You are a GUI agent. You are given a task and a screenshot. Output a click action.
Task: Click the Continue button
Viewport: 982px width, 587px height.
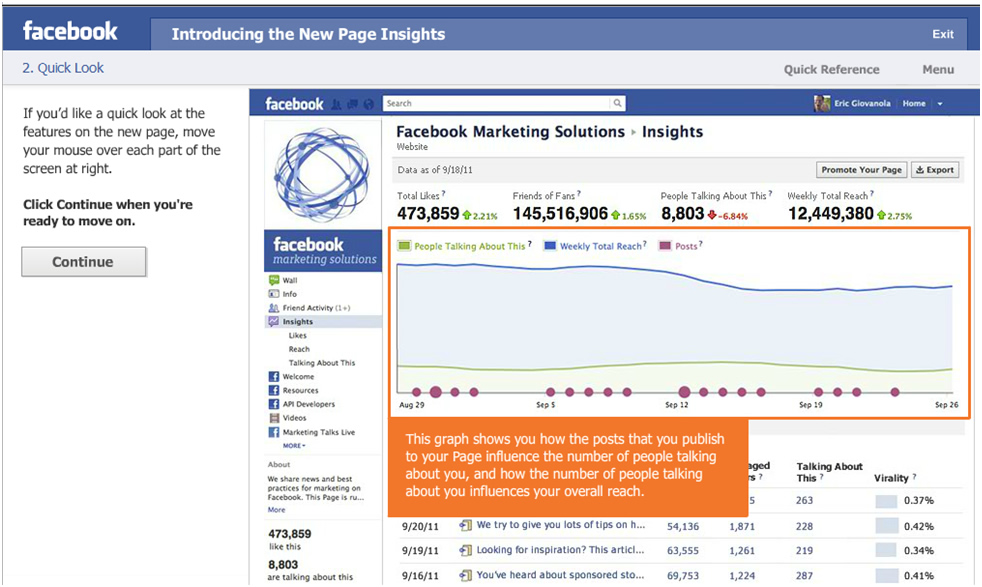pyautogui.click(x=83, y=262)
